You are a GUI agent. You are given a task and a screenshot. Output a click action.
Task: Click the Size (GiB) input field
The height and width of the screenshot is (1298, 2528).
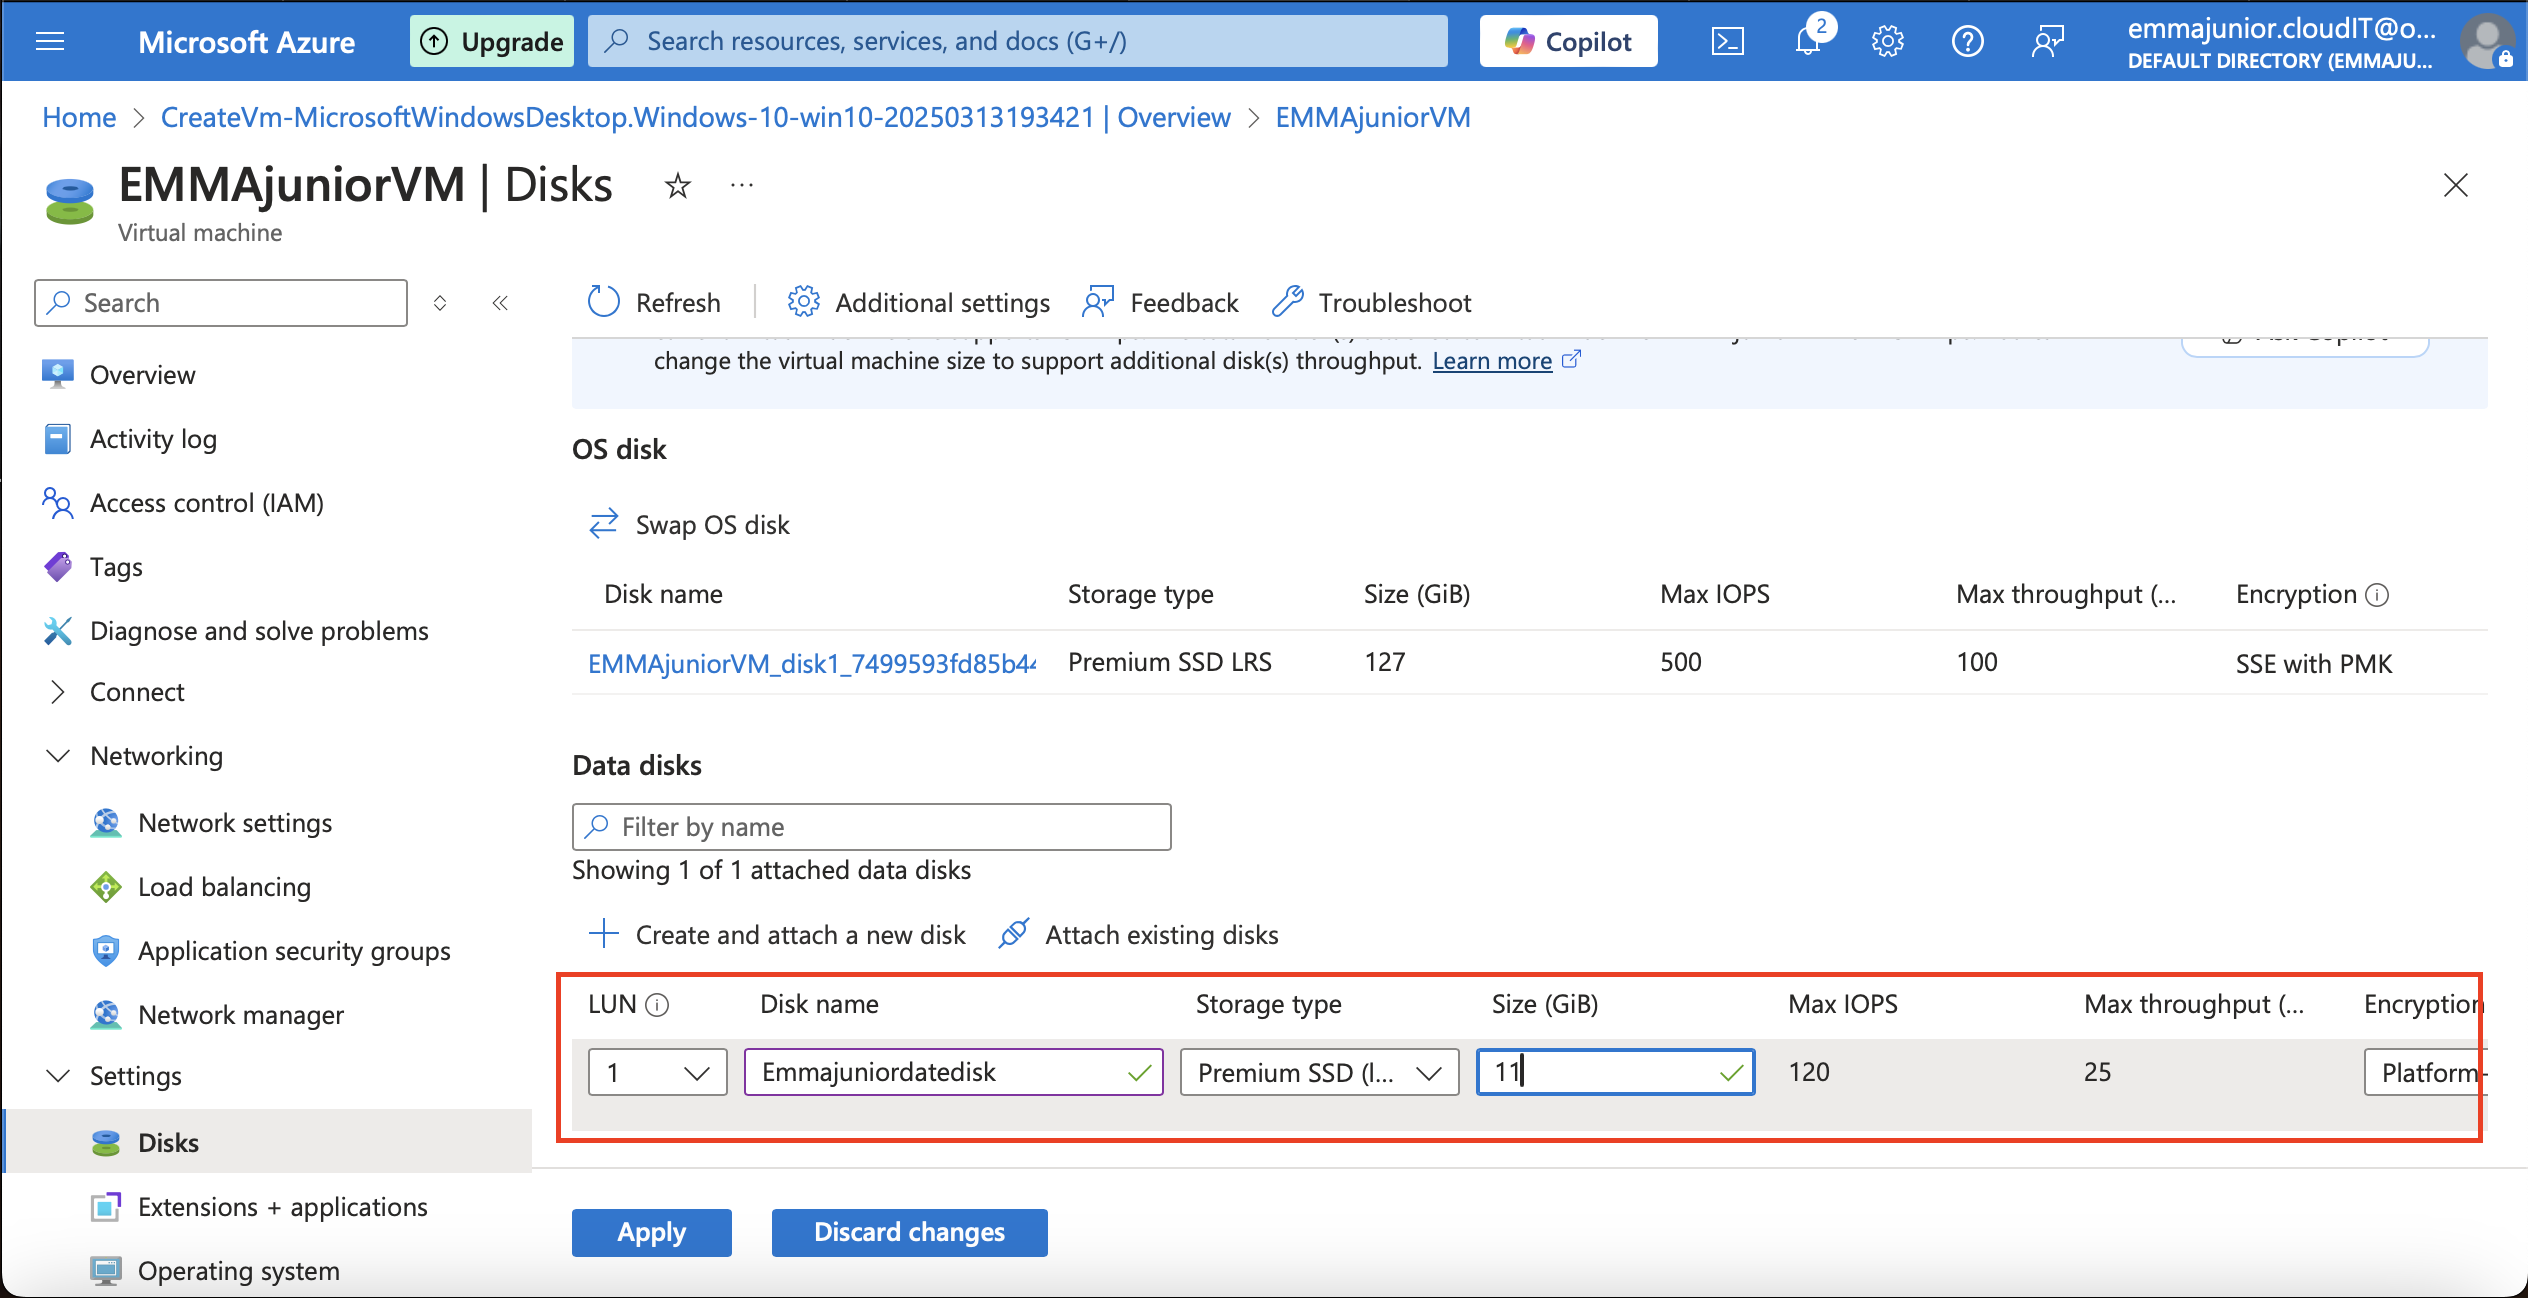click(x=1615, y=1072)
